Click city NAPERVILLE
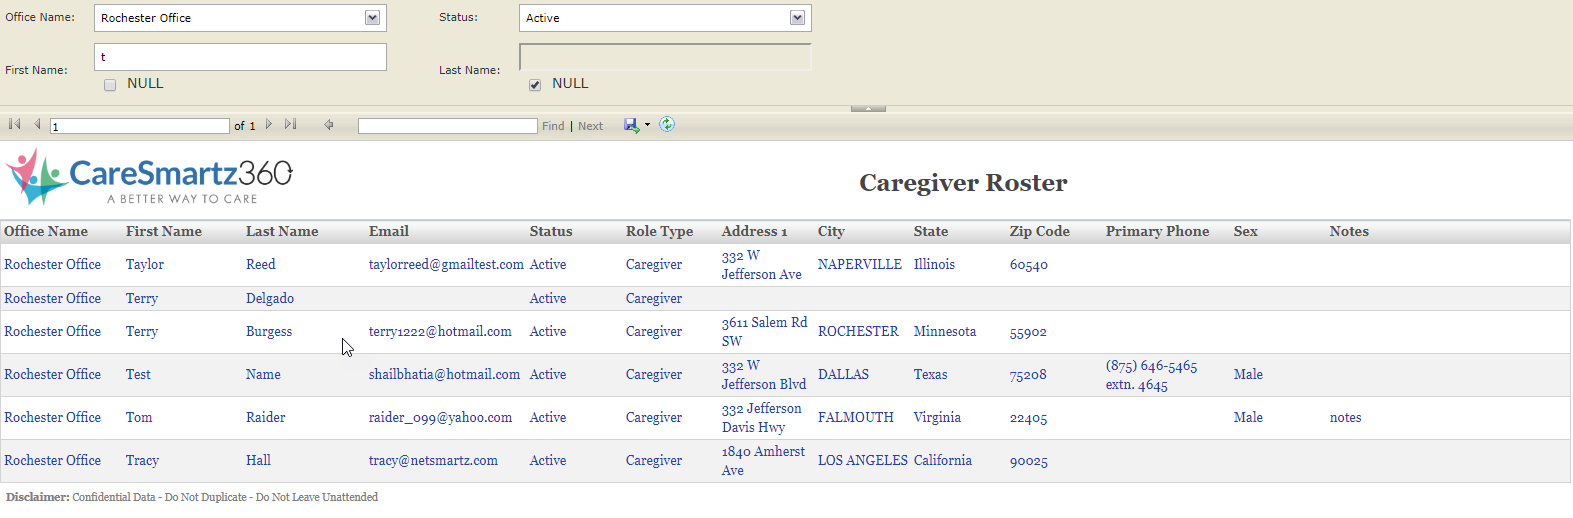The image size is (1573, 518). pos(860,264)
